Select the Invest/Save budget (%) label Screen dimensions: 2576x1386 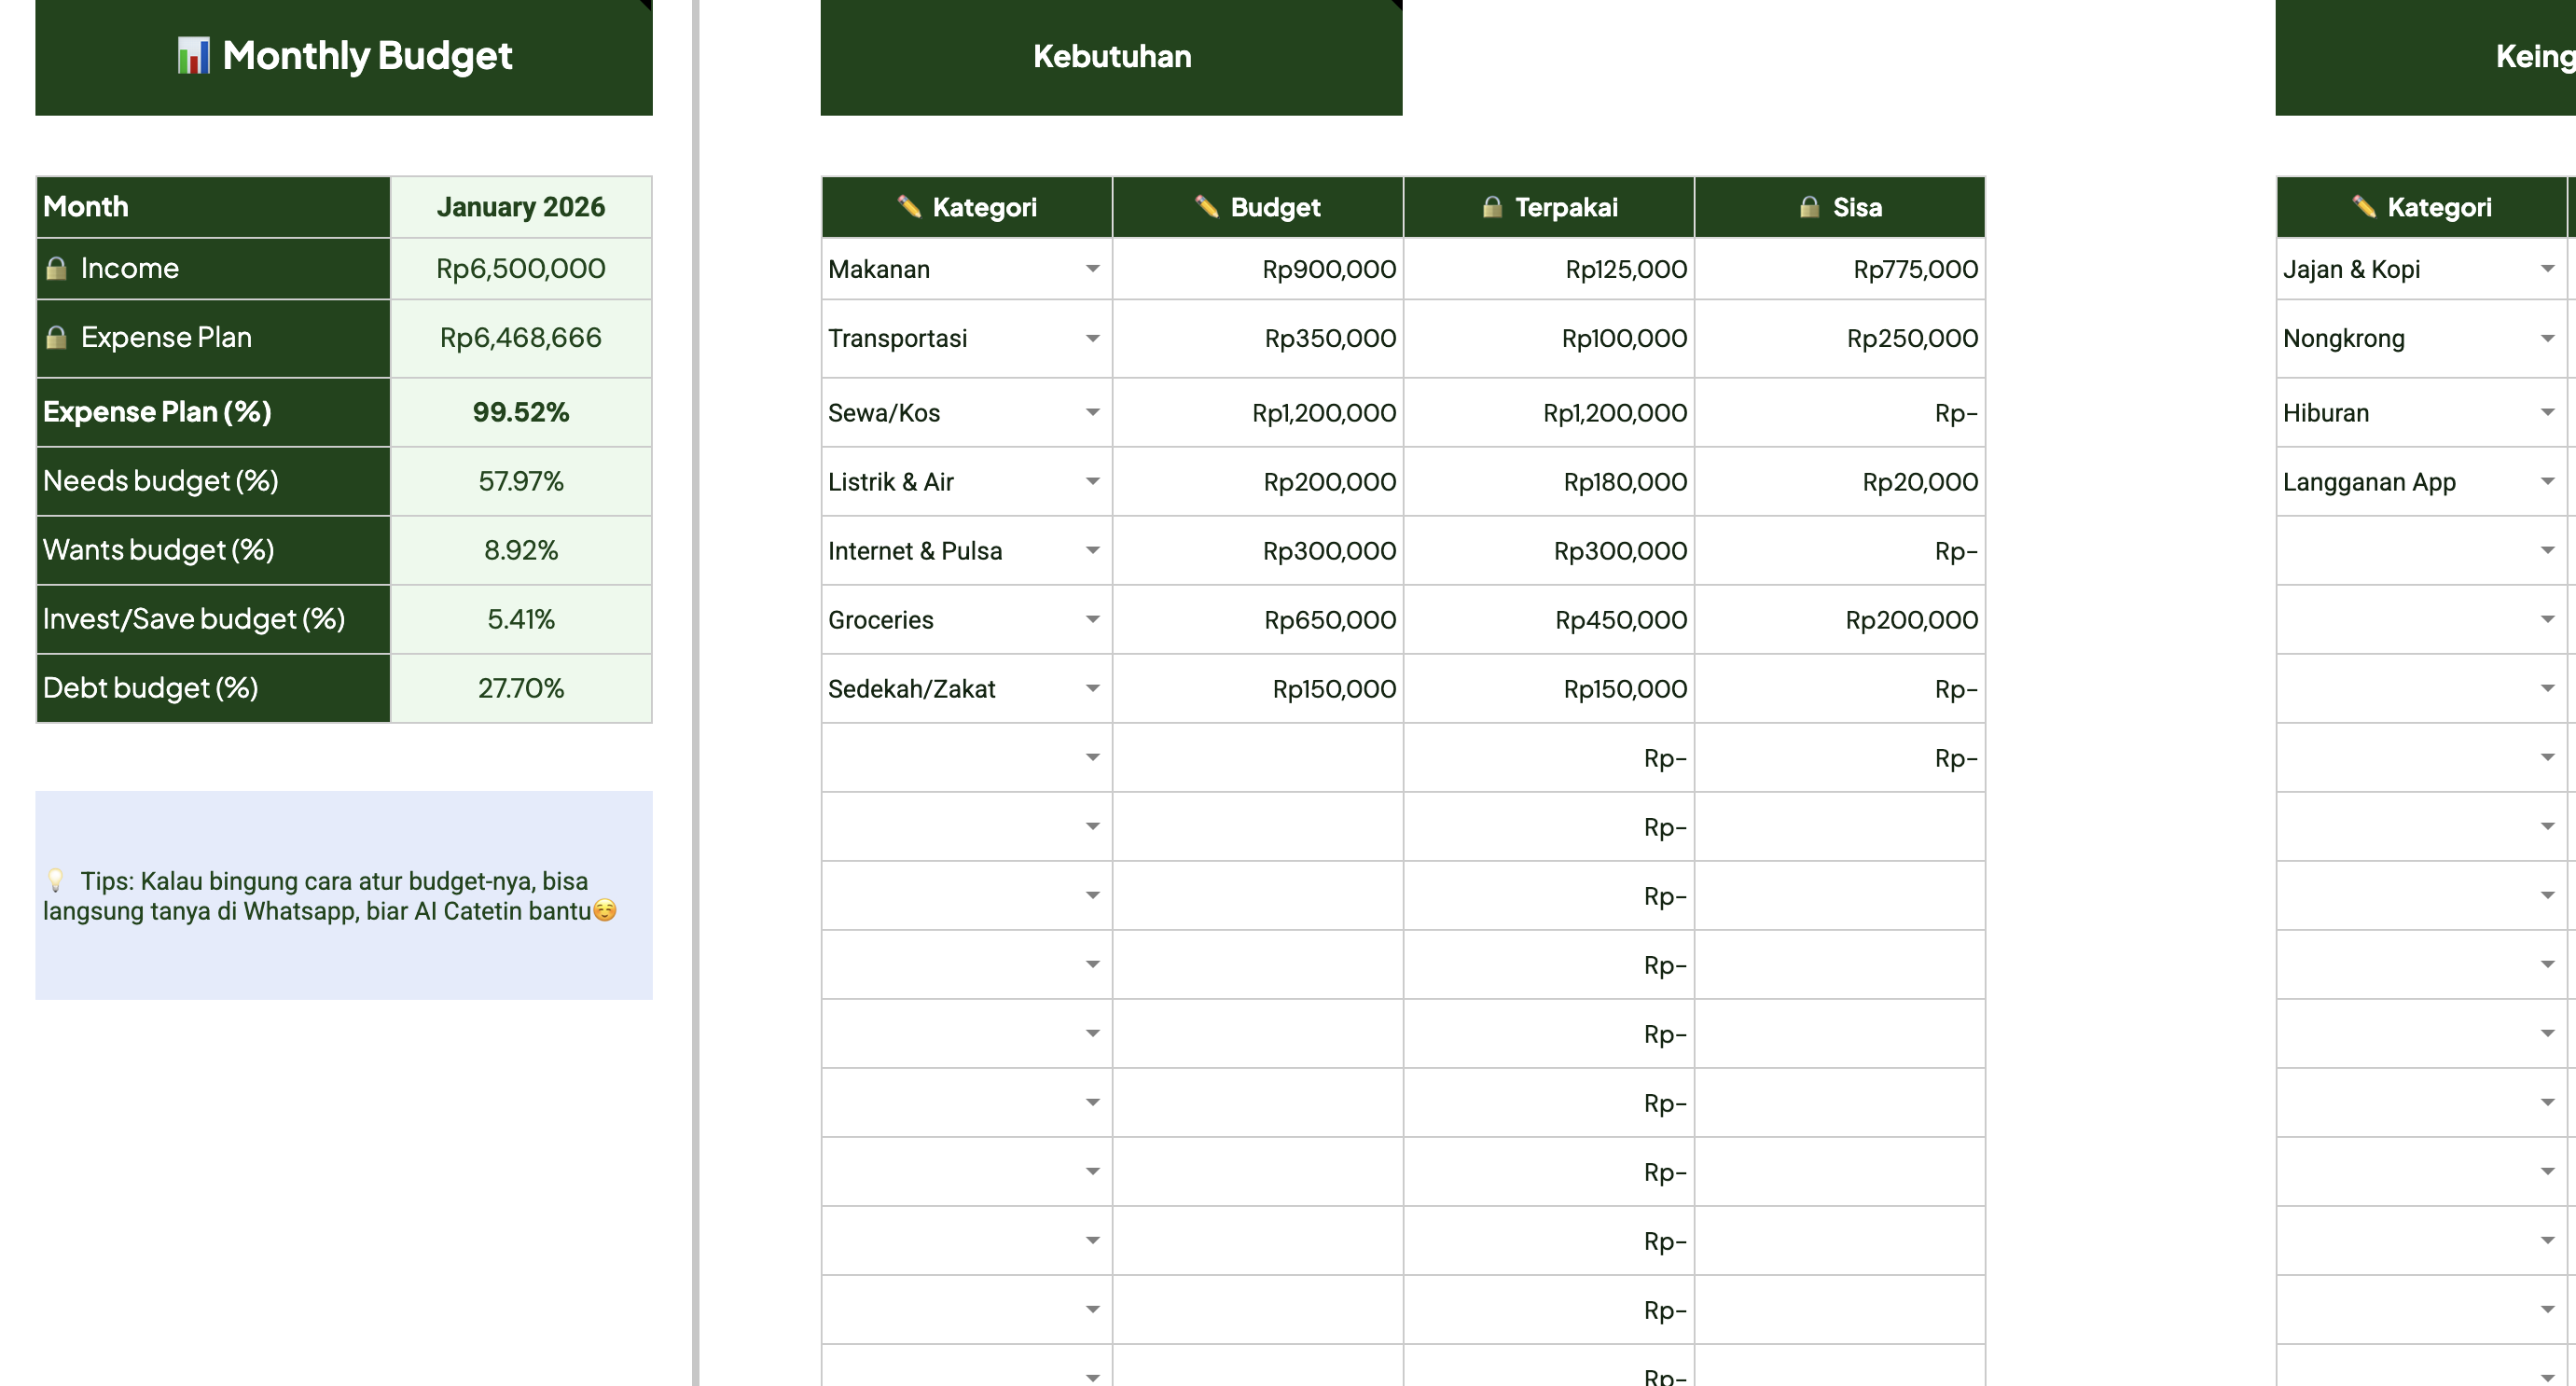pos(213,619)
